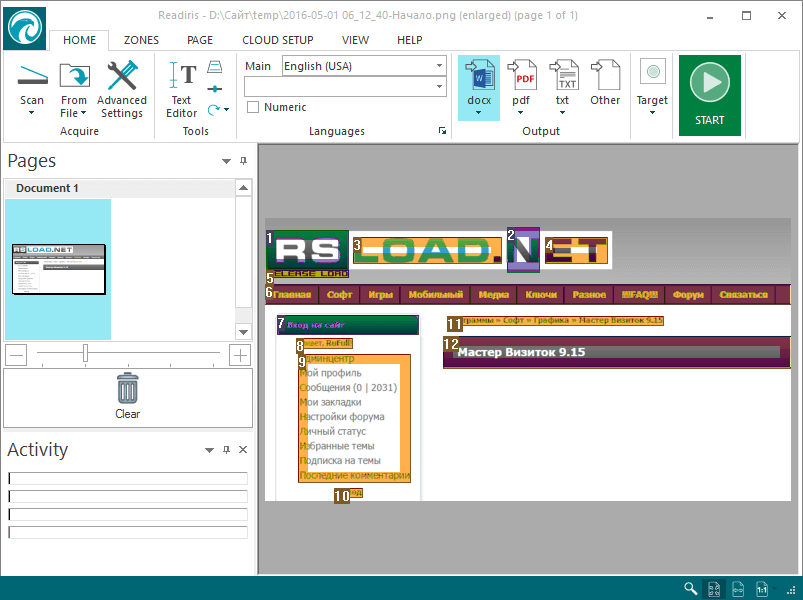803x600 pixels.
Task: Activate the 1:1 zoom view icon
Action: point(760,588)
